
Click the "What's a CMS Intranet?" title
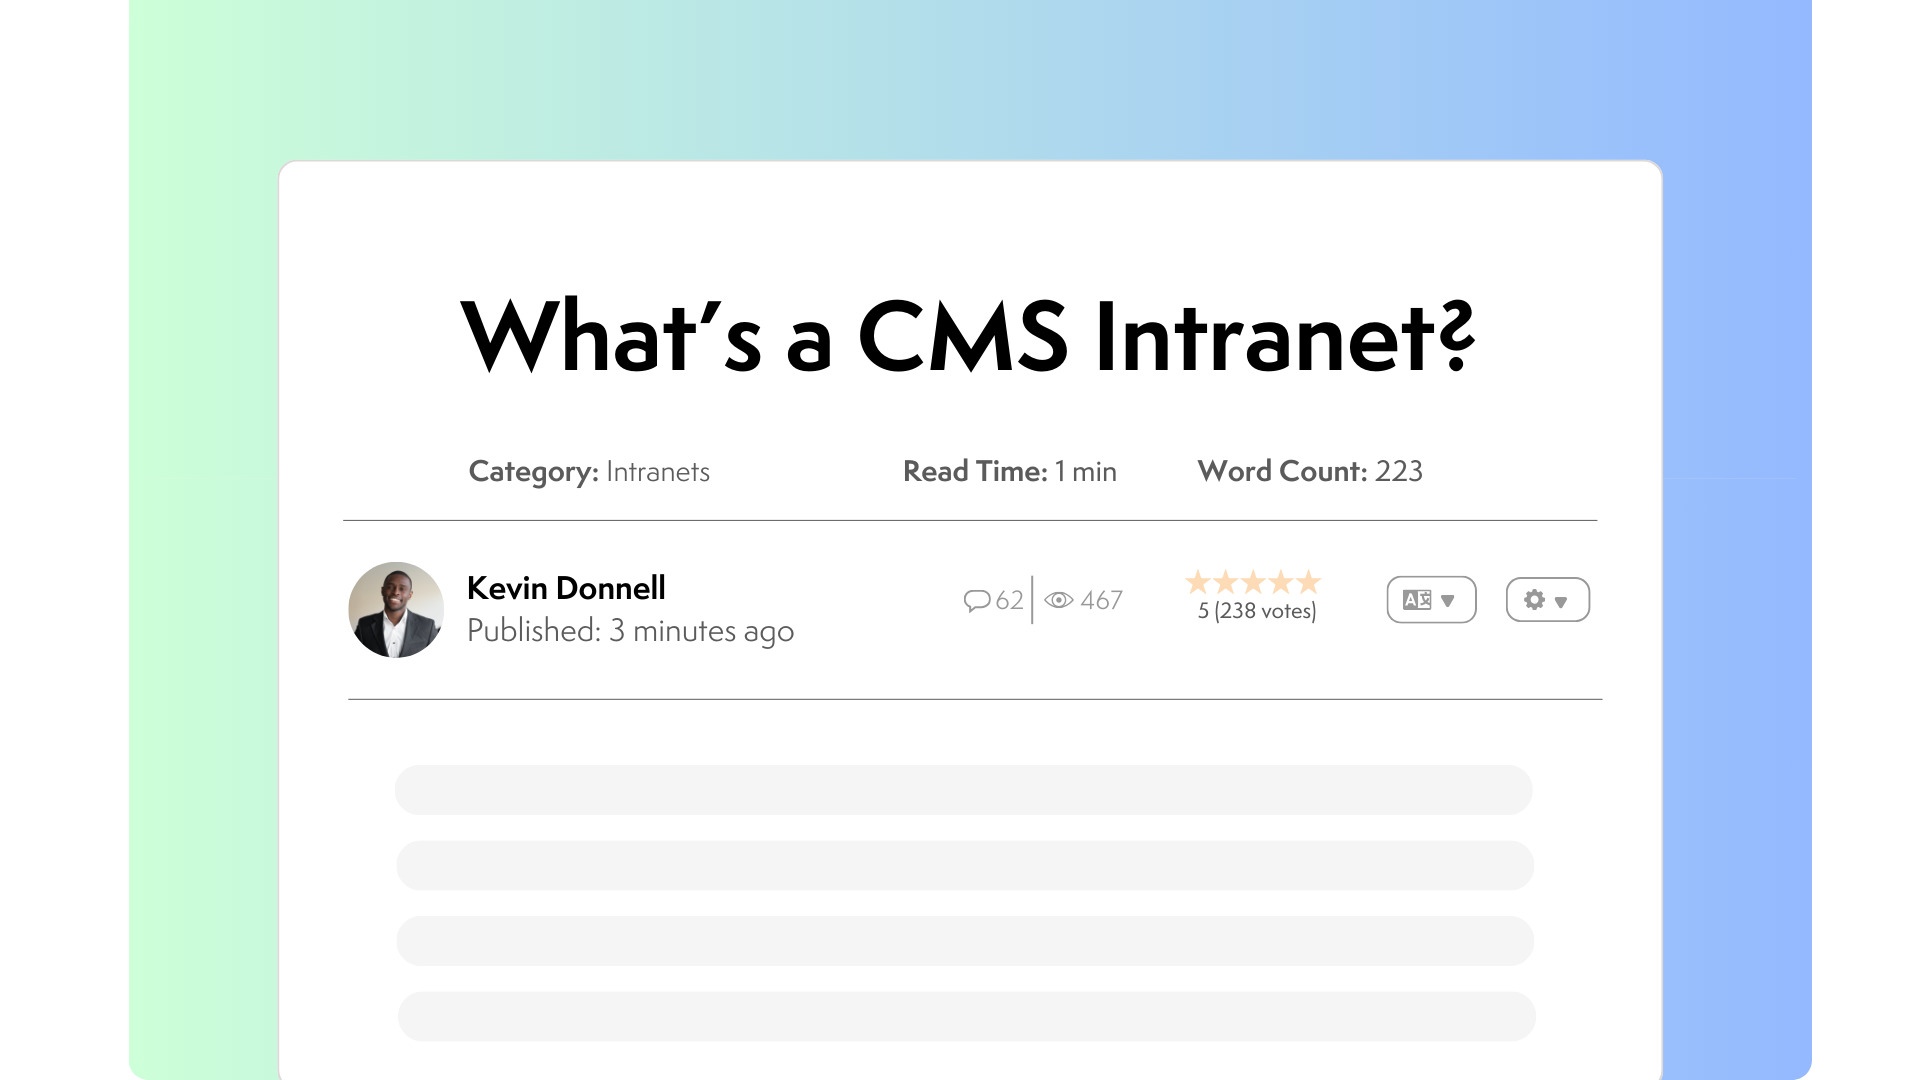click(x=967, y=337)
